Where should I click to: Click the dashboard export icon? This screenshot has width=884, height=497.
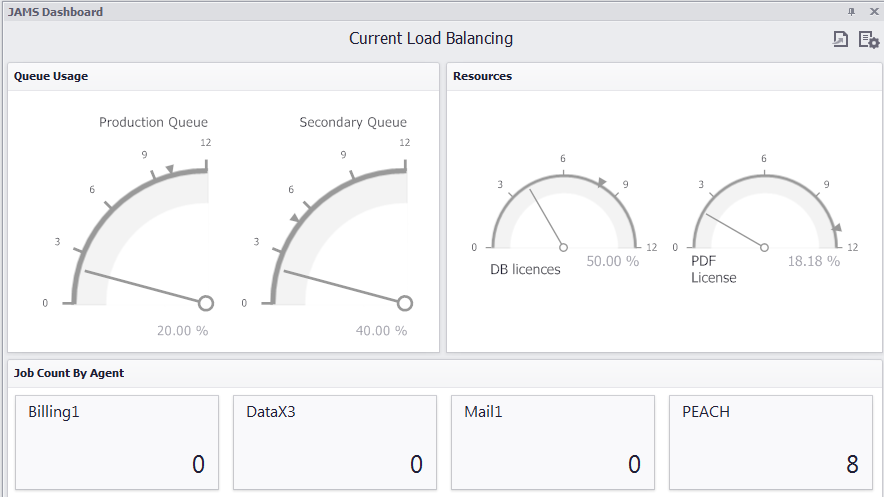[841, 40]
